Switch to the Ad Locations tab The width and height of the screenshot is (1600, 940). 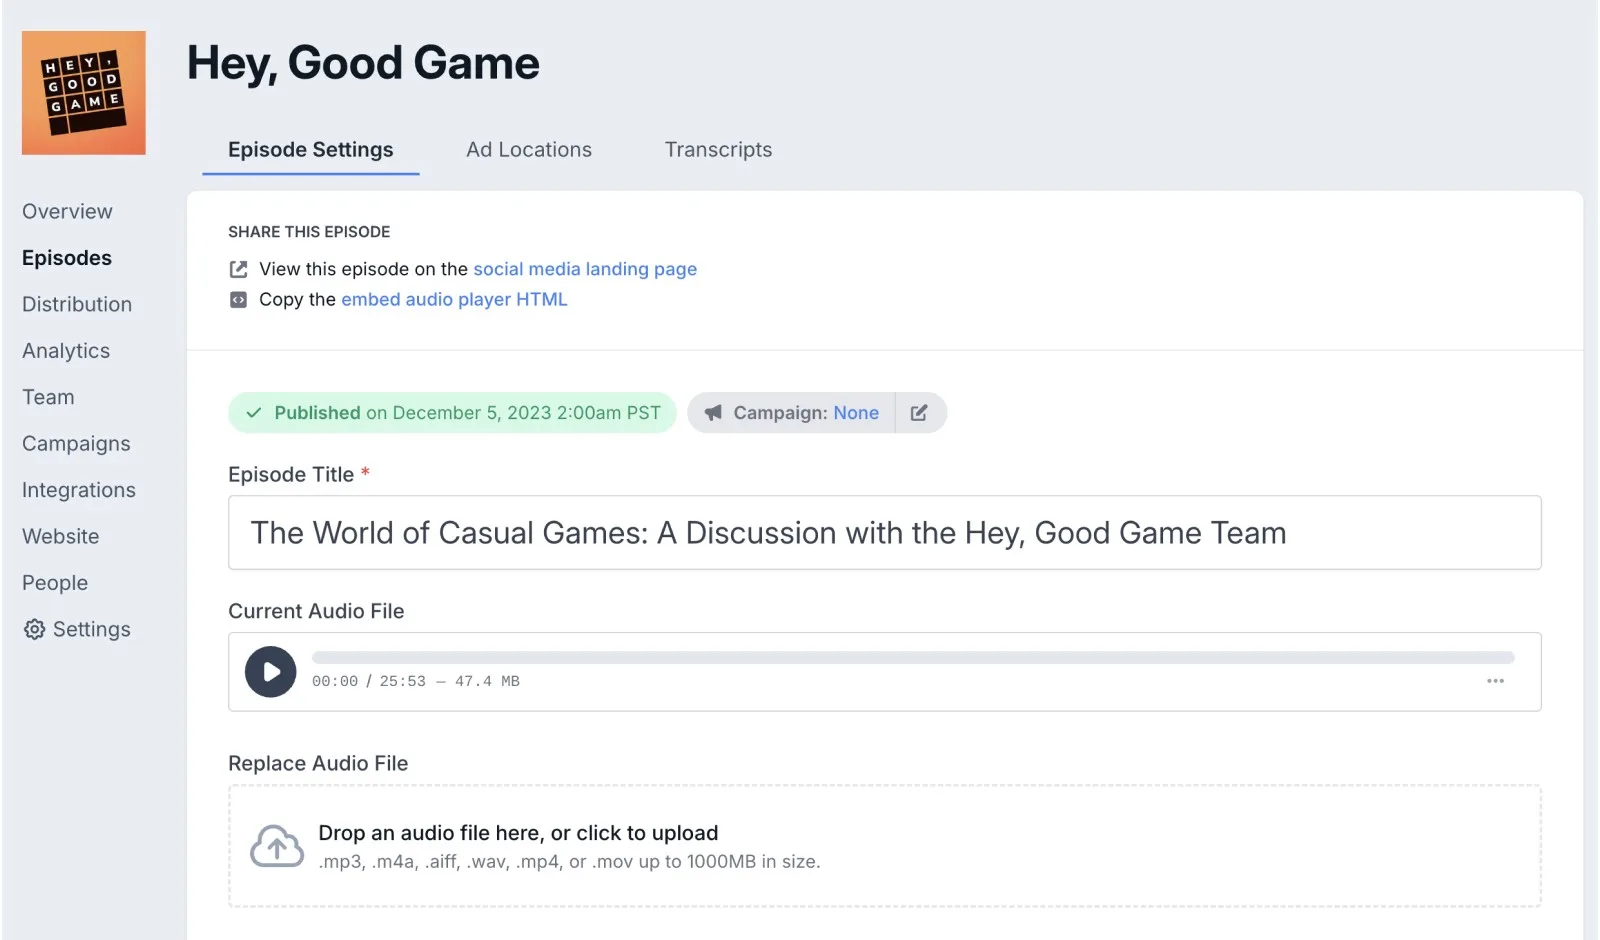point(528,150)
